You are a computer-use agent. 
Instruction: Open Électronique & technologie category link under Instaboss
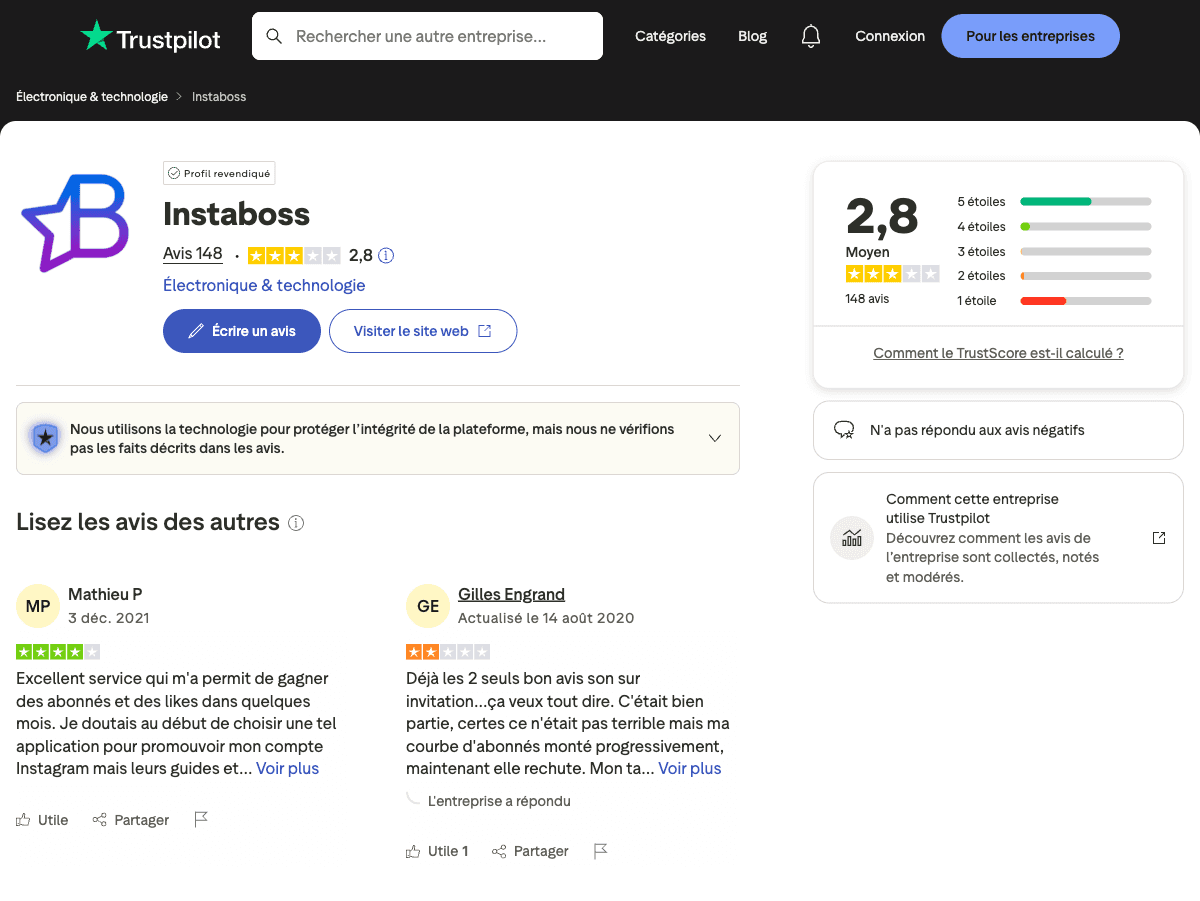264,285
